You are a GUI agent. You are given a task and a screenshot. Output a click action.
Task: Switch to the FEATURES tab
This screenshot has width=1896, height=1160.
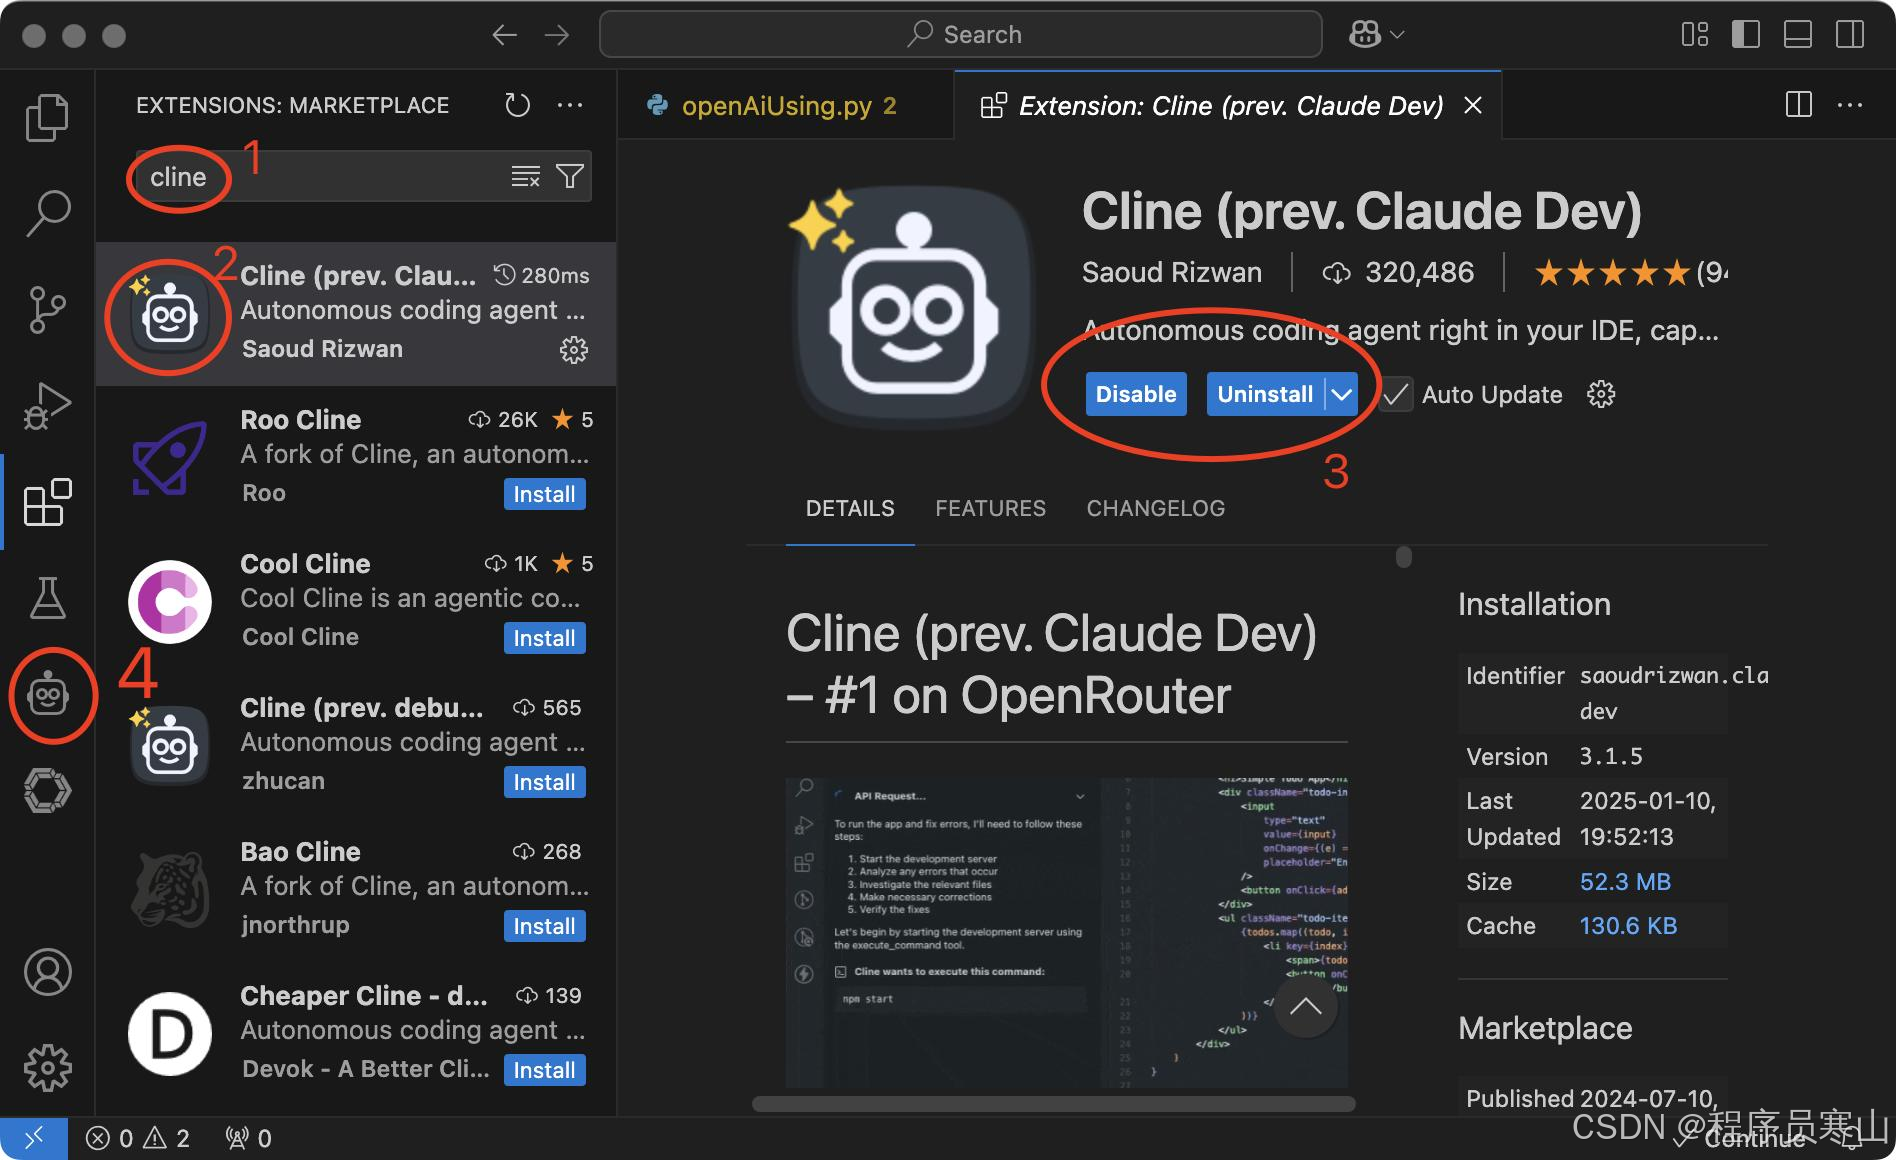point(990,508)
